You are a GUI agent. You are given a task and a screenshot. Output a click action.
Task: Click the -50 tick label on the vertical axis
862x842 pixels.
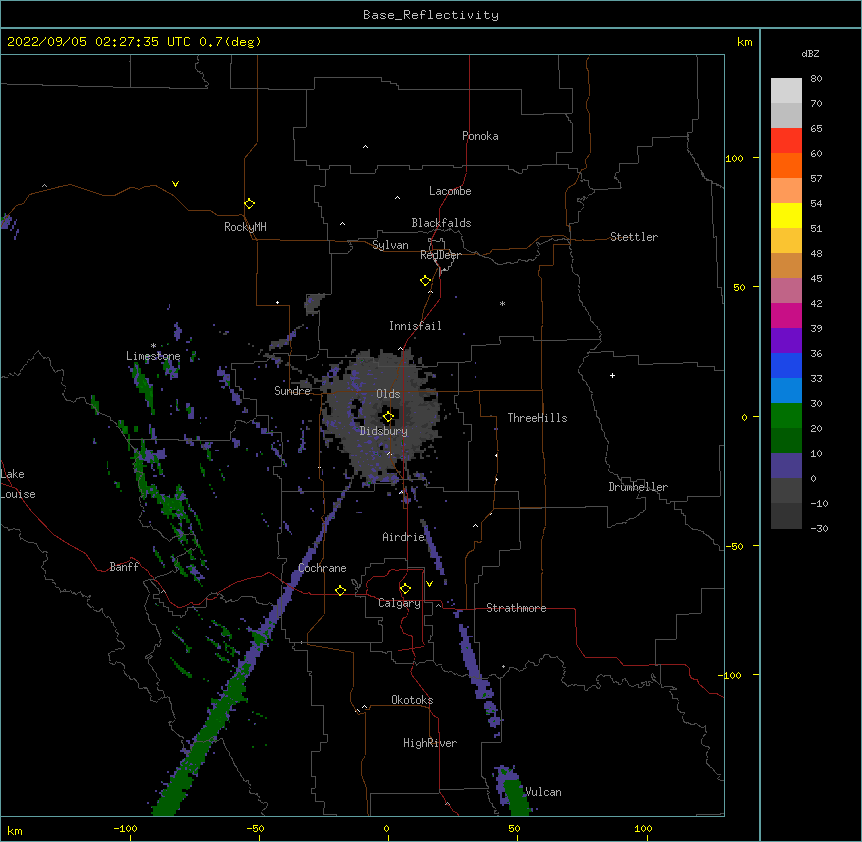734,546
